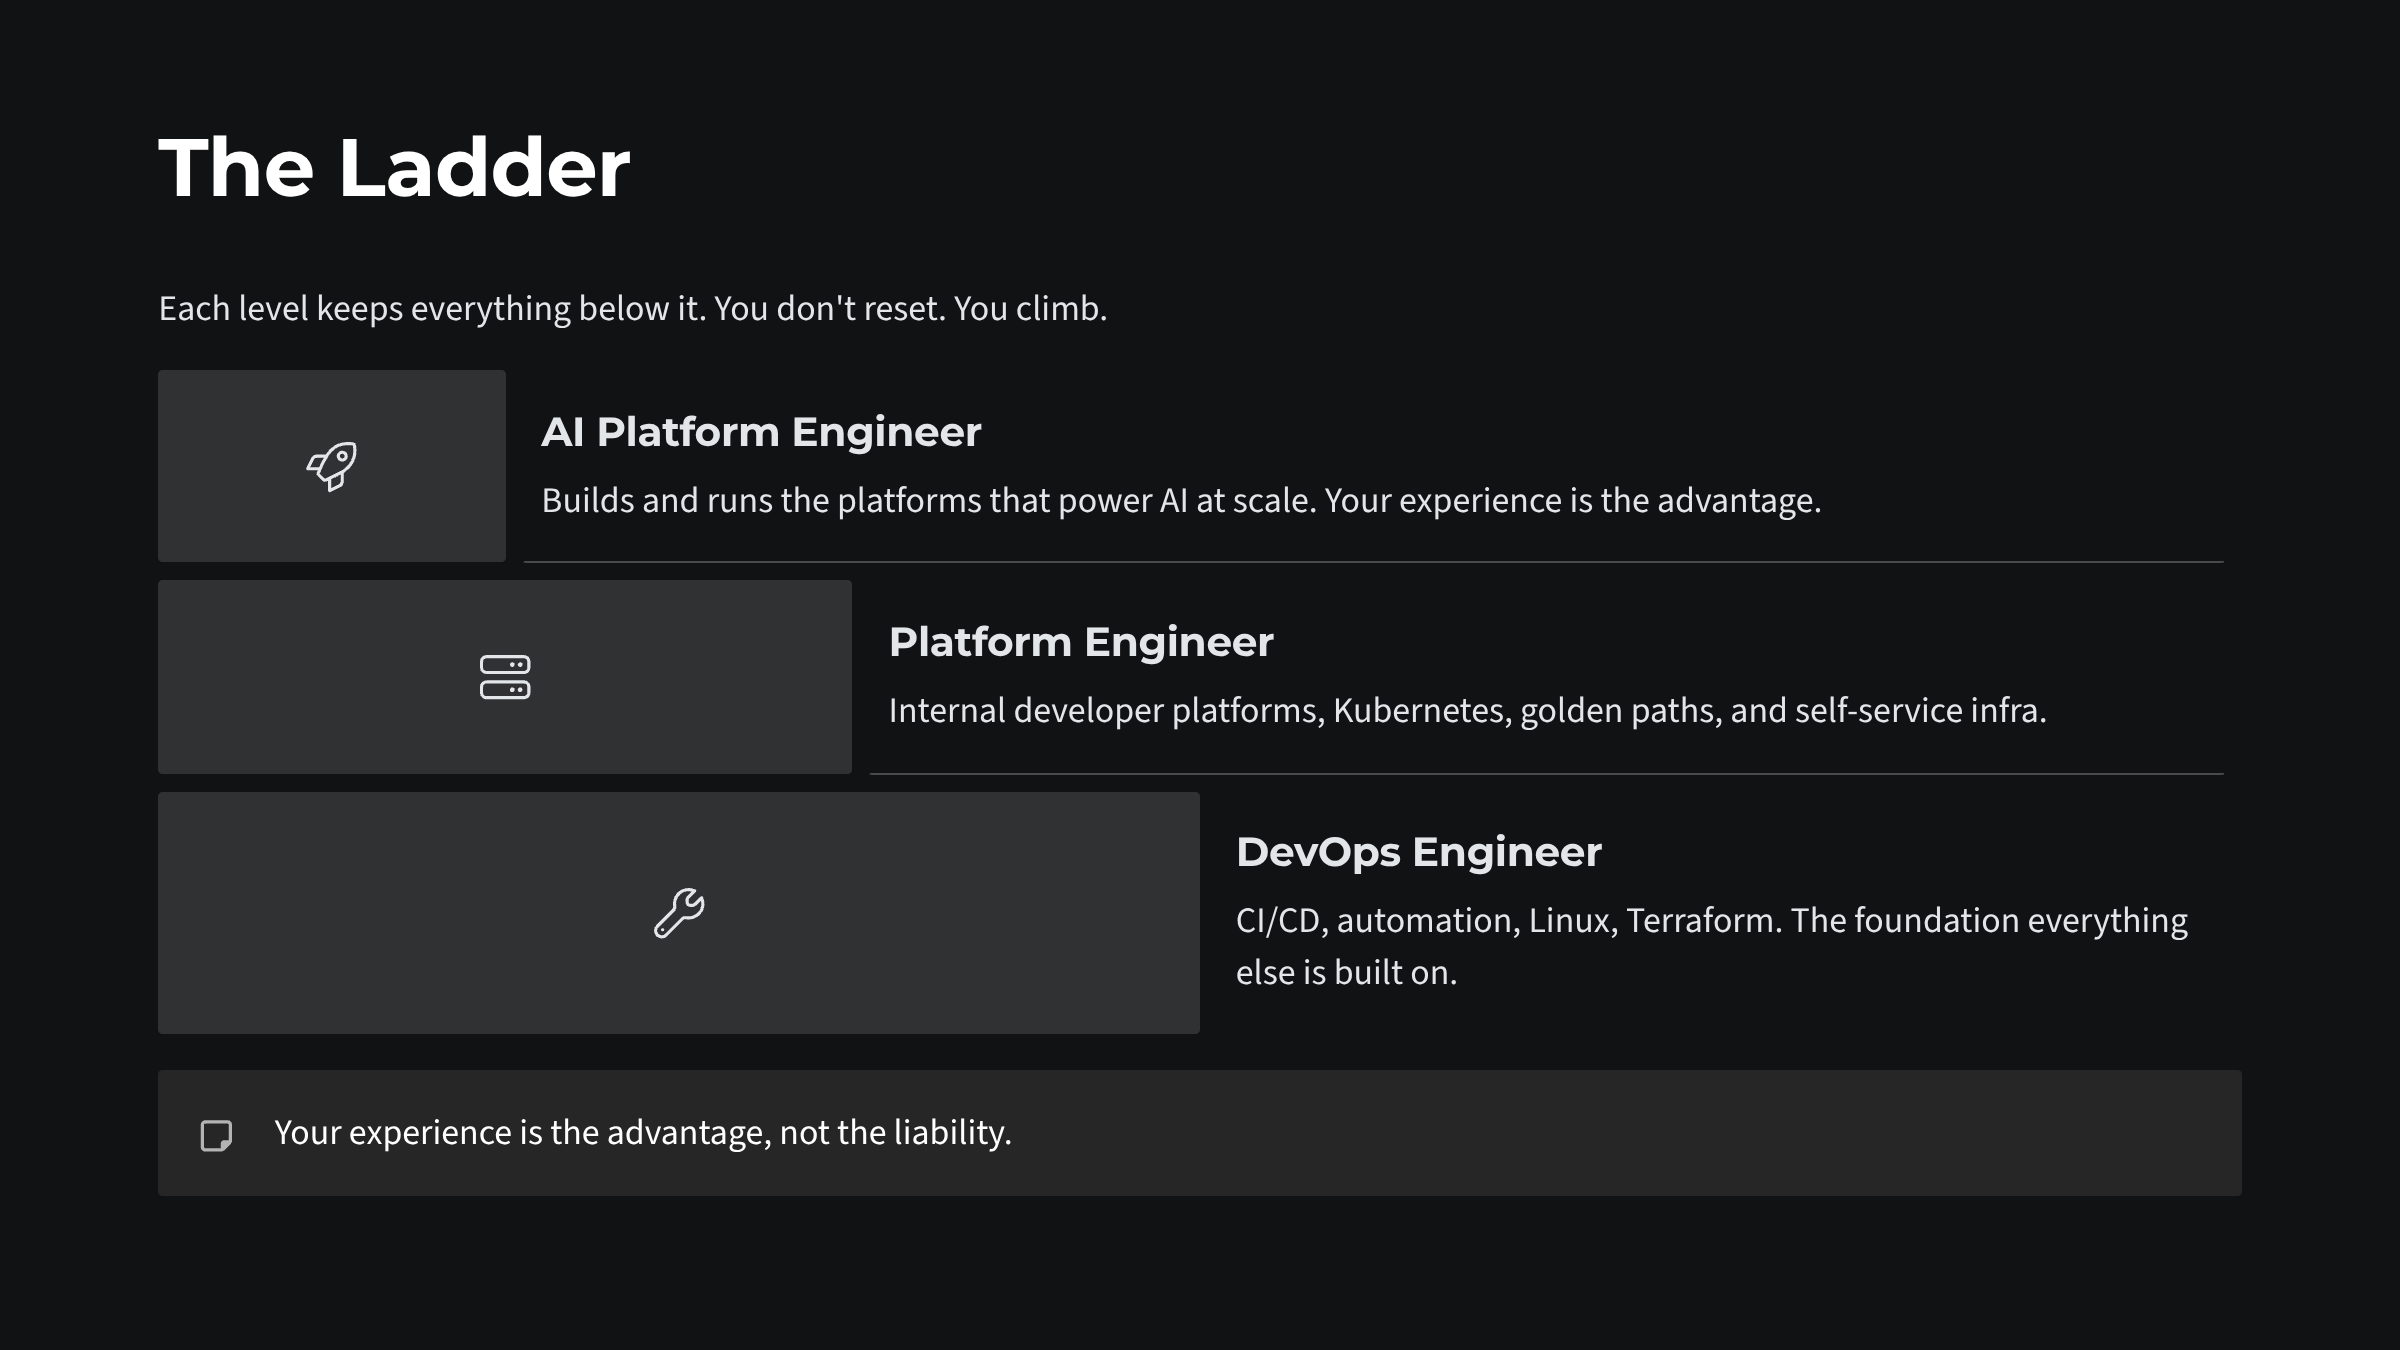Screen dimensions: 2400x1350
Task: Select 'The Ladder' slide title
Action: 394,167
